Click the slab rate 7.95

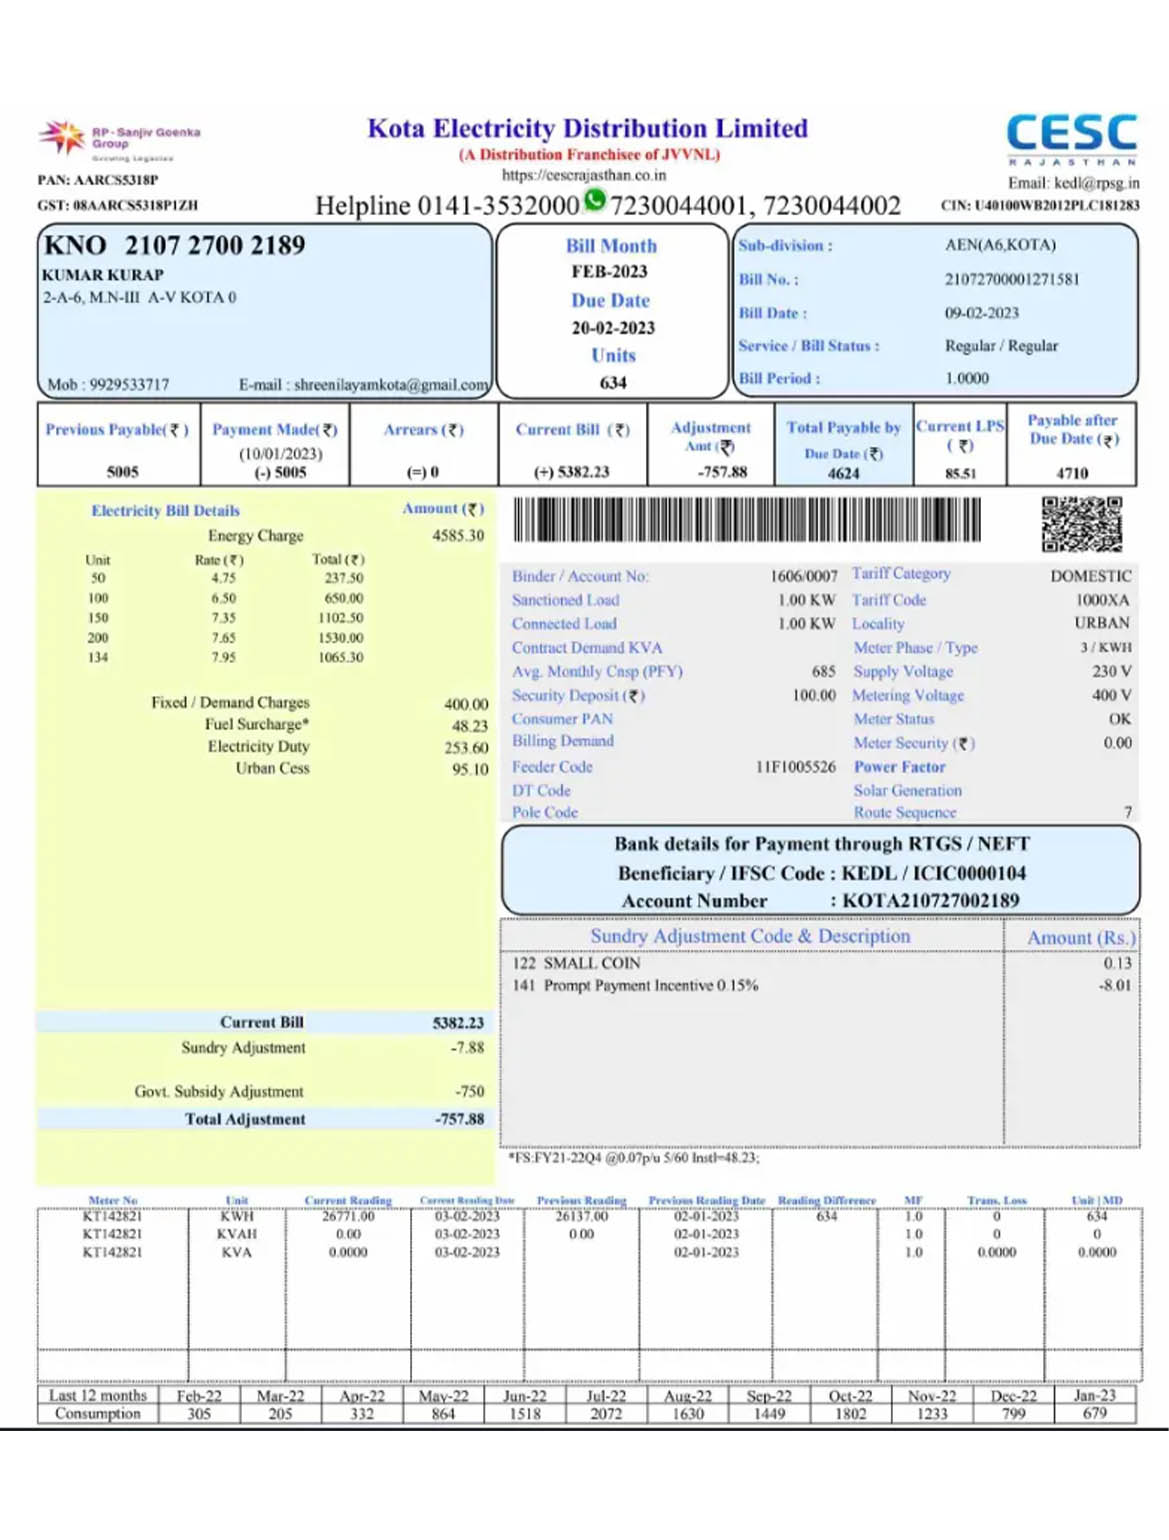click(x=223, y=658)
